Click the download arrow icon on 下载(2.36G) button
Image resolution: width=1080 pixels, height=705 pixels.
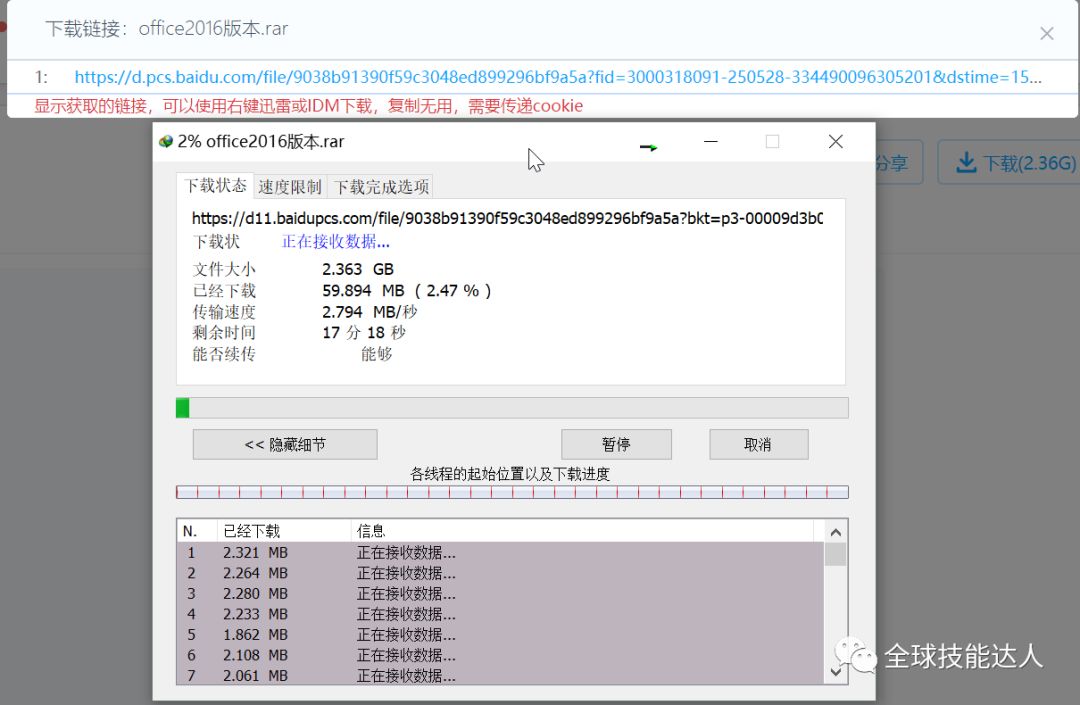pos(964,161)
